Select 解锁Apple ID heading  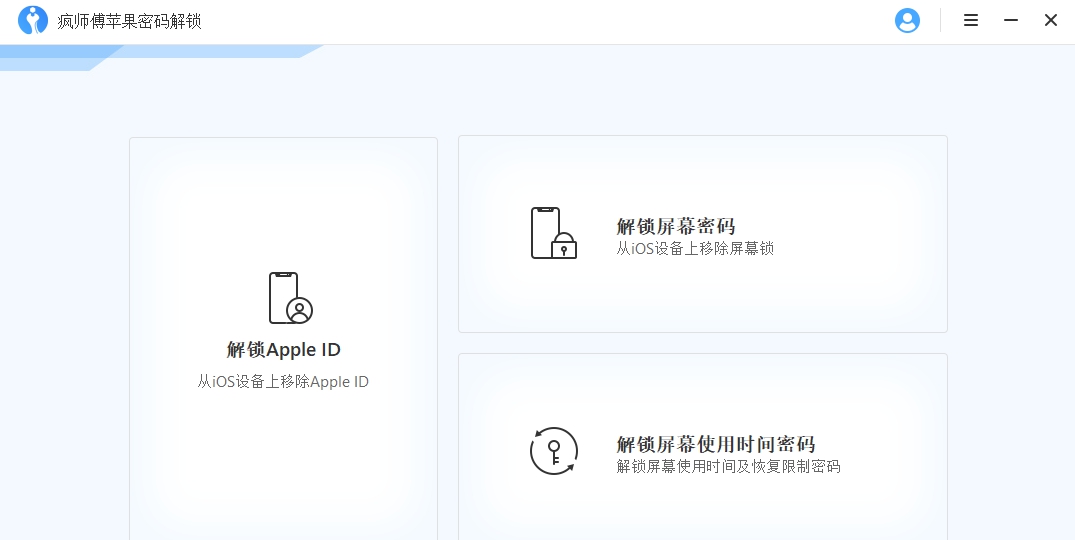click(283, 349)
